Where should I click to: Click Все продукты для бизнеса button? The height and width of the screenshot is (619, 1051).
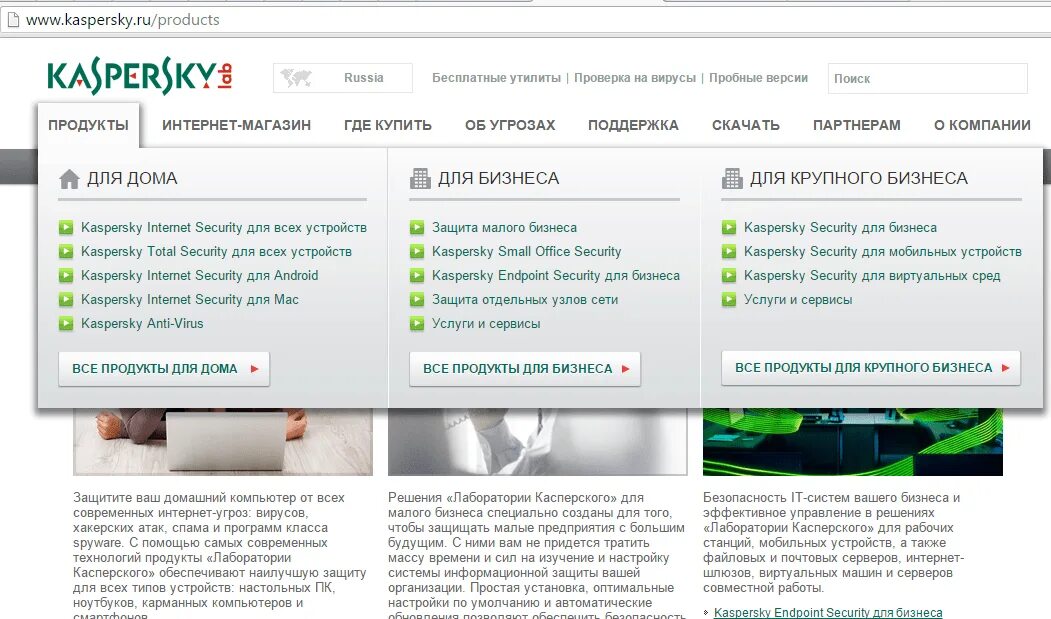click(x=525, y=369)
